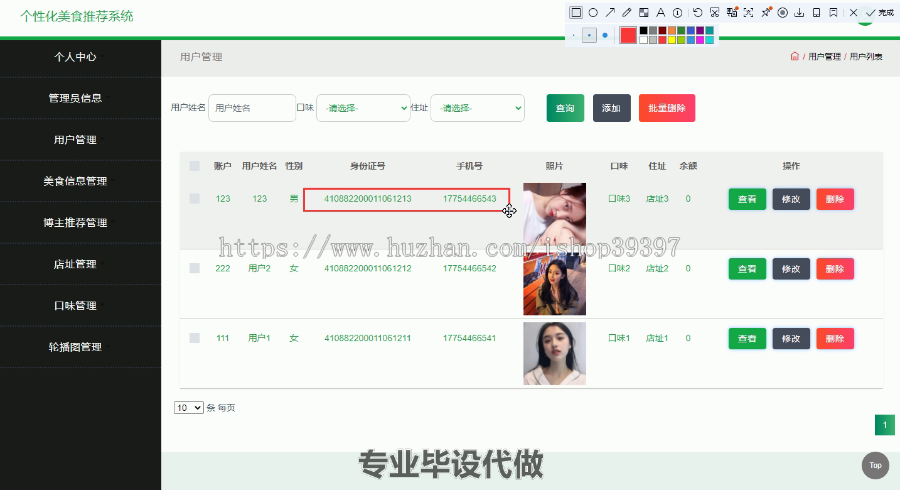
Task: Choose the largest blue brush size dot
Action: click(605, 35)
